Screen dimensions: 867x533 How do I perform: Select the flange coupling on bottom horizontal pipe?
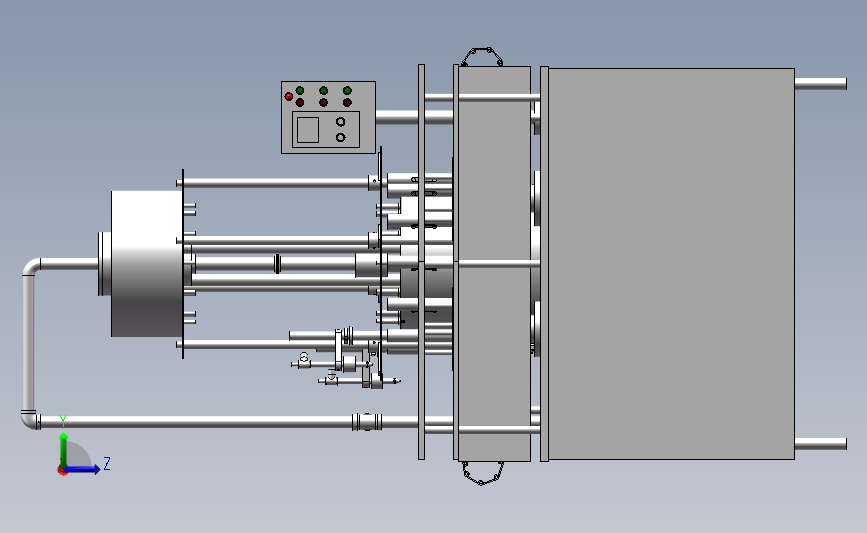click(x=367, y=422)
